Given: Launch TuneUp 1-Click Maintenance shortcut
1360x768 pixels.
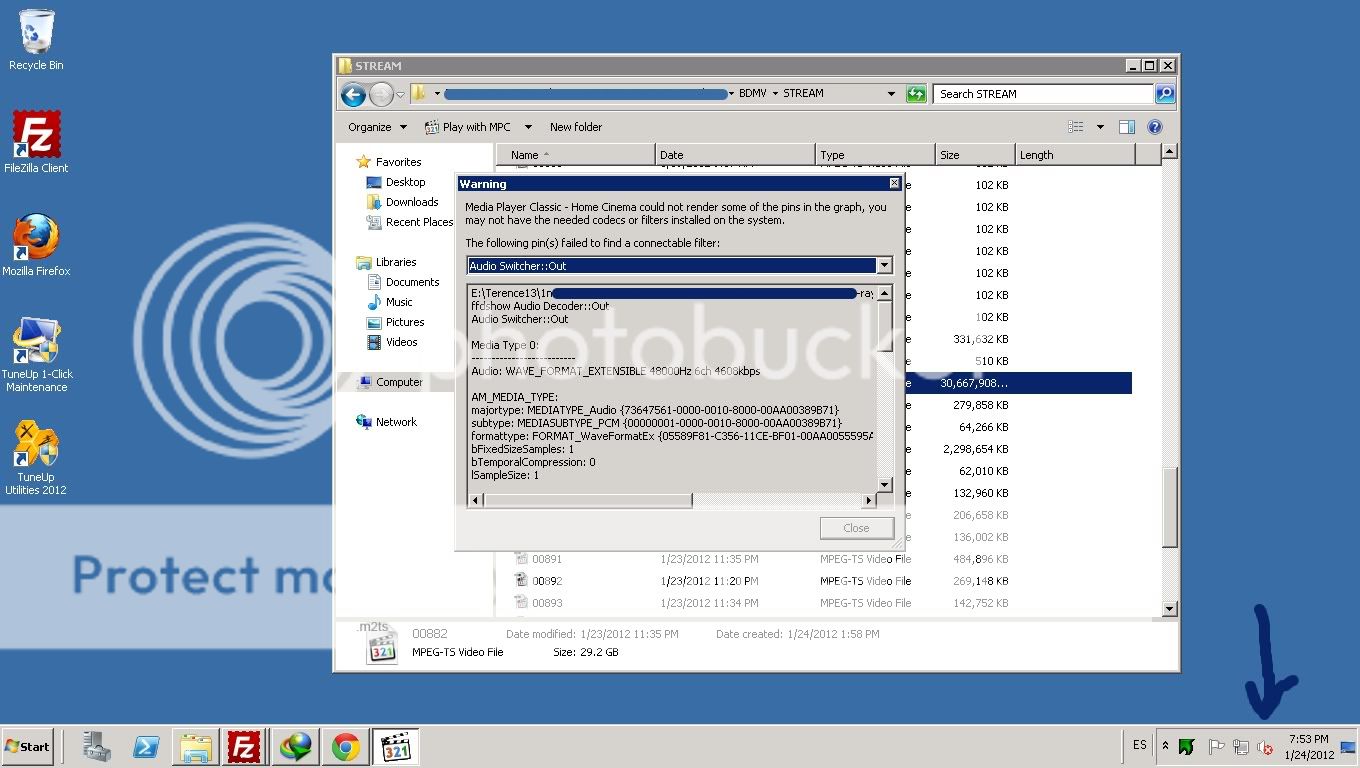Looking at the screenshot, I should pyautogui.click(x=36, y=355).
